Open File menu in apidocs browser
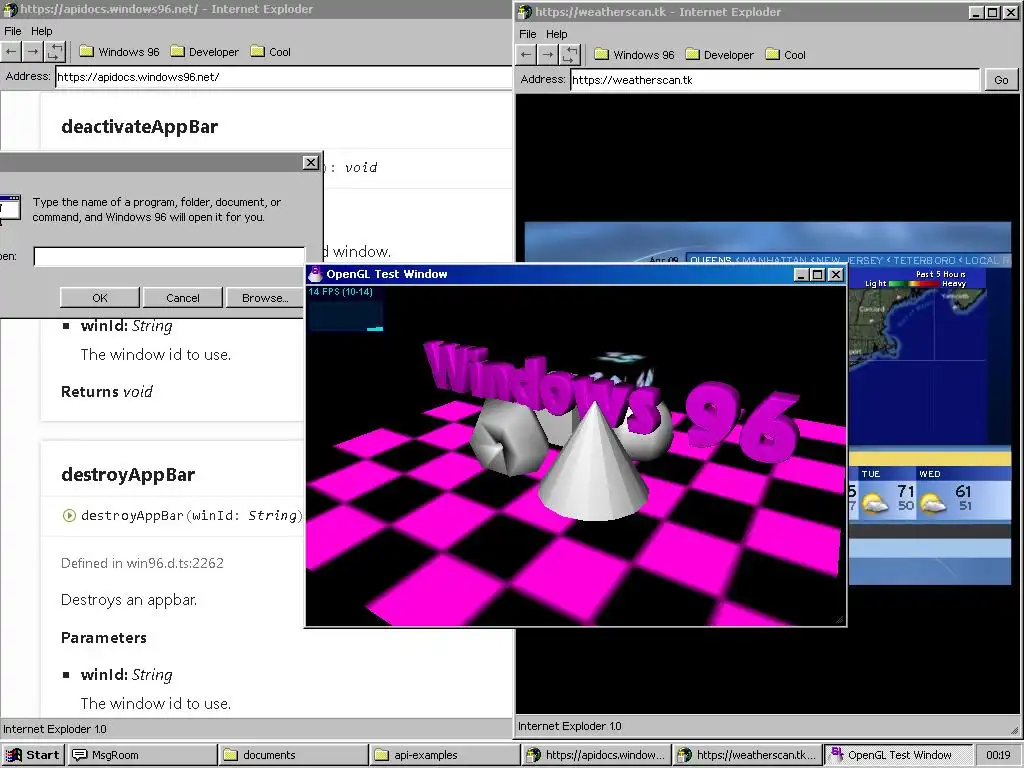The height and width of the screenshot is (768, 1024). click(12, 31)
